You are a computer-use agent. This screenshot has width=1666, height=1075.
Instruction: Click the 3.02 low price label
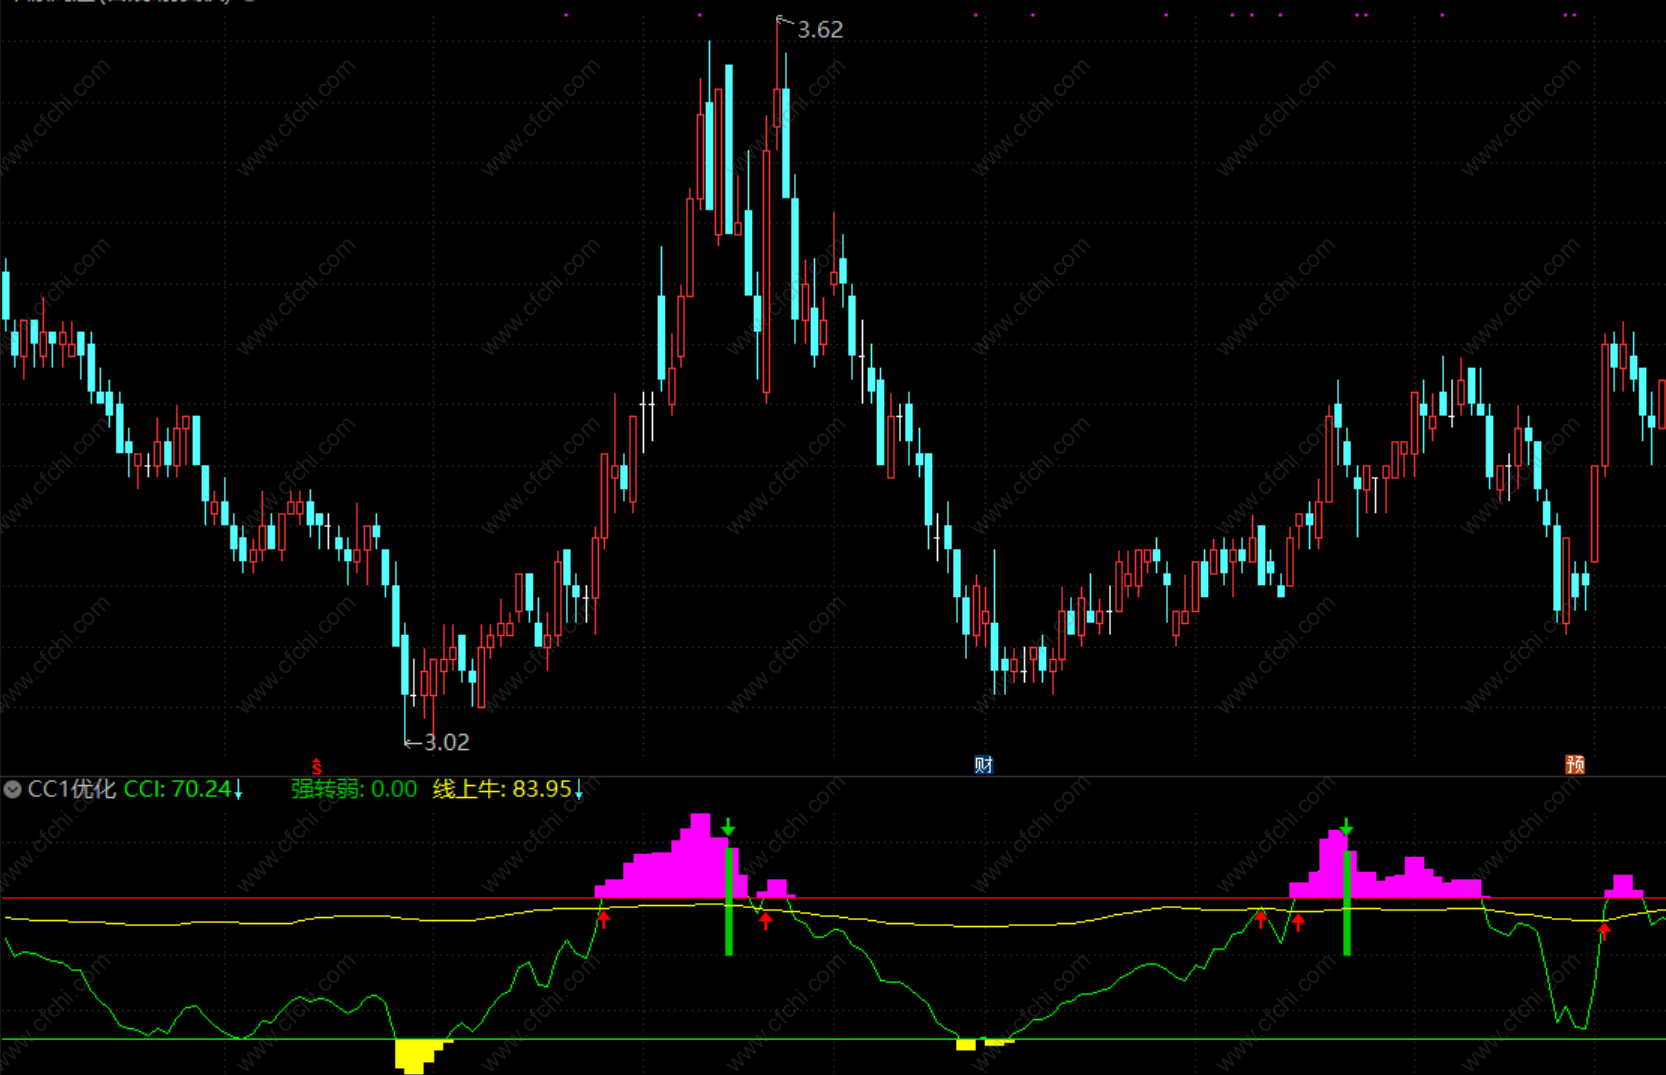[447, 742]
